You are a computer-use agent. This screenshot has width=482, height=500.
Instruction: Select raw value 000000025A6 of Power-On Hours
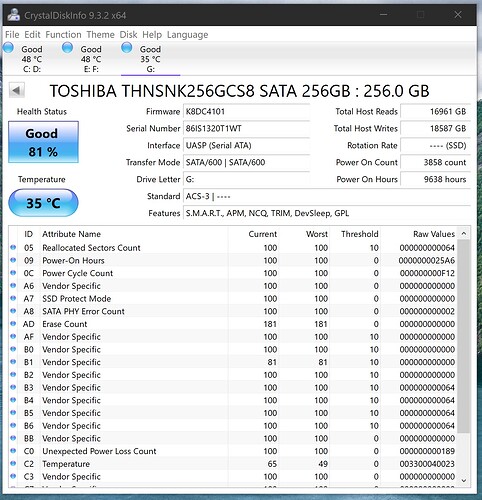pos(427,260)
